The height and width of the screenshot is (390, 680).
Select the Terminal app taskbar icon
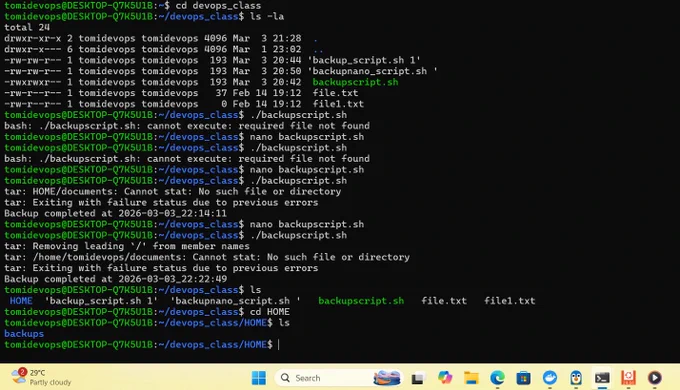point(602,378)
